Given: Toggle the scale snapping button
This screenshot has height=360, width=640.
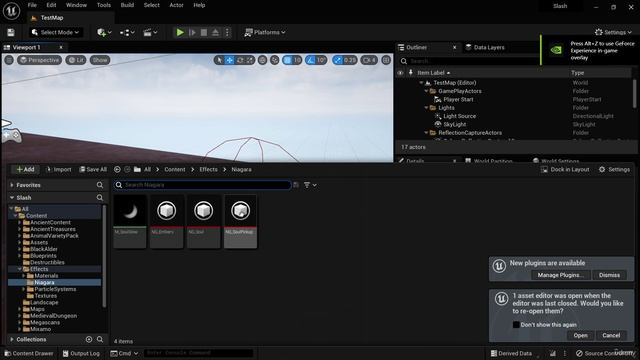Looking at the screenshot, I should (338, 60).
